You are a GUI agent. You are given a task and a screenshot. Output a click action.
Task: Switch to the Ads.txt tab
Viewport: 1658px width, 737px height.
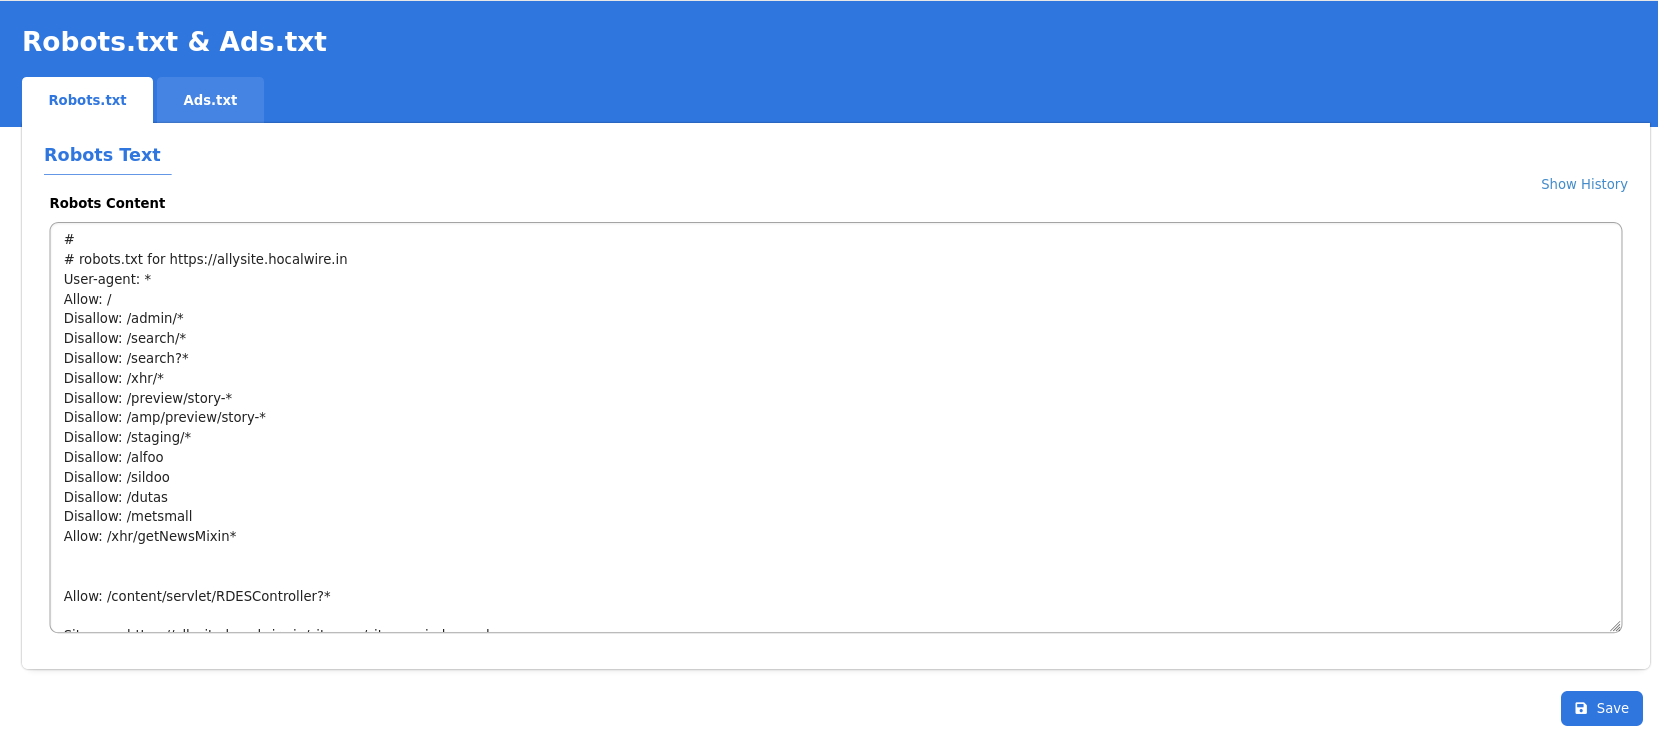pos(210,100)
